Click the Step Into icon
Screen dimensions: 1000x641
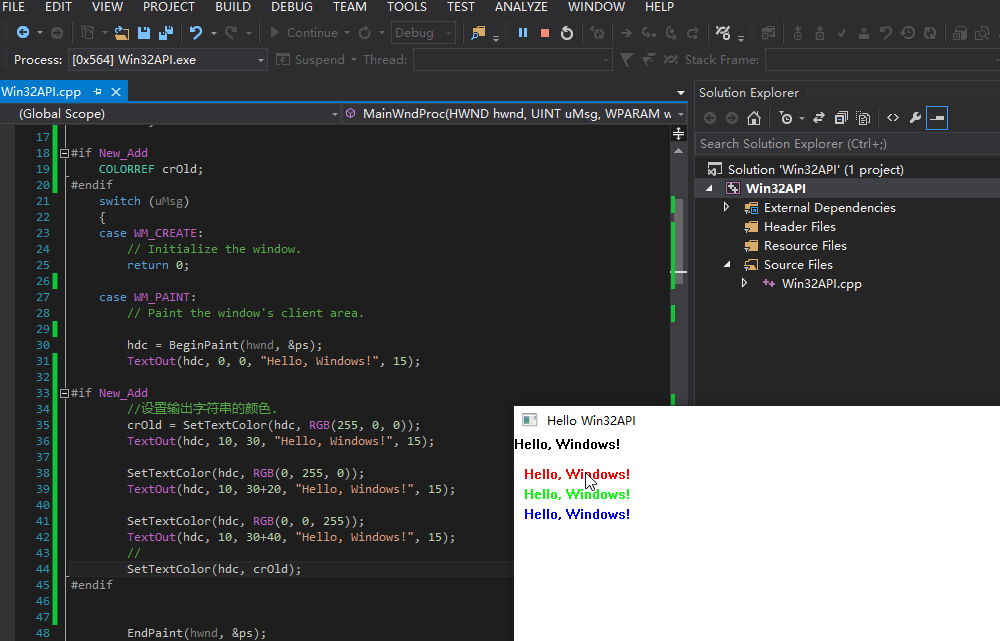(x=648, y=32)
